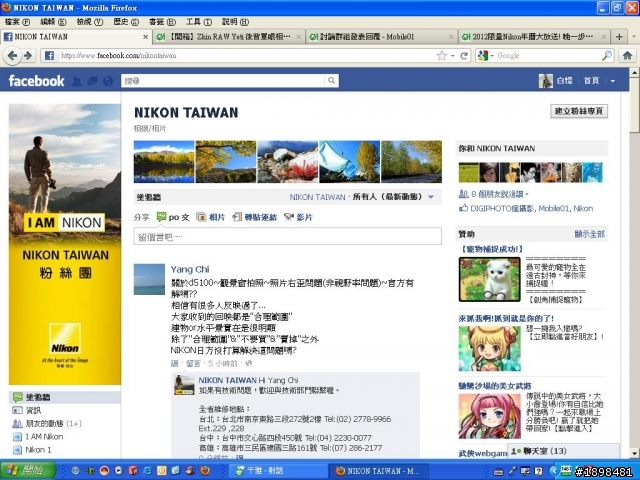The height and width of the screenshot is (480, 640).
Task: Select the 相片 share option
Action: [211, 217]
